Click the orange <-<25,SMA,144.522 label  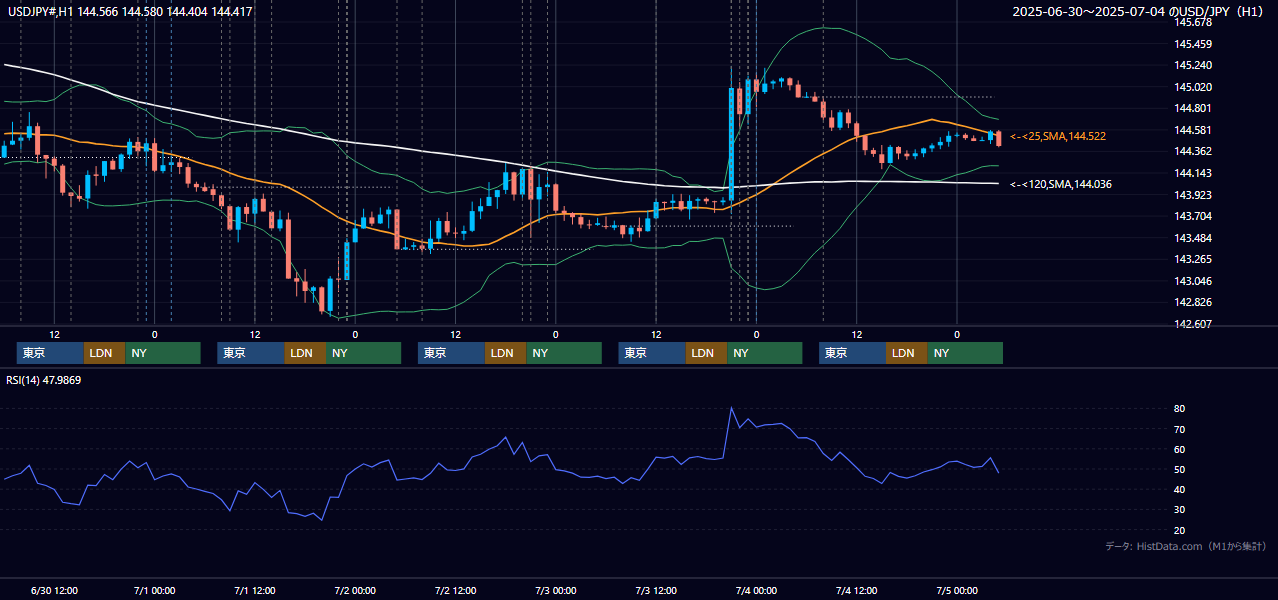(x=1058, y=136)
